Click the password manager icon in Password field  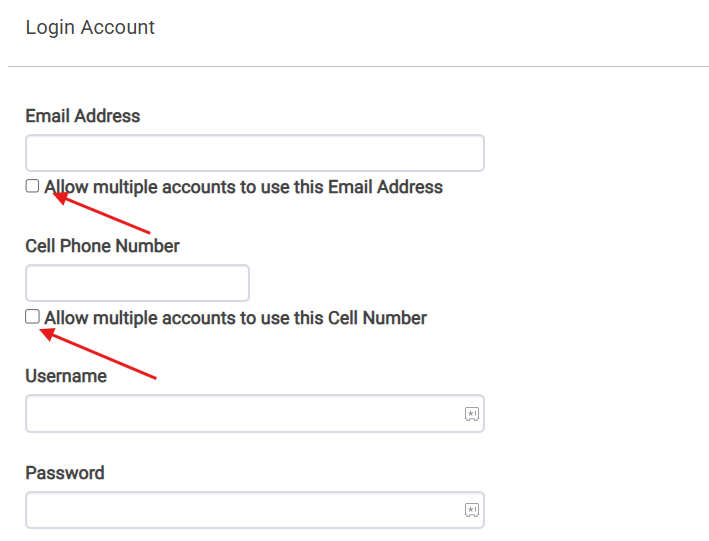(472, 510)
